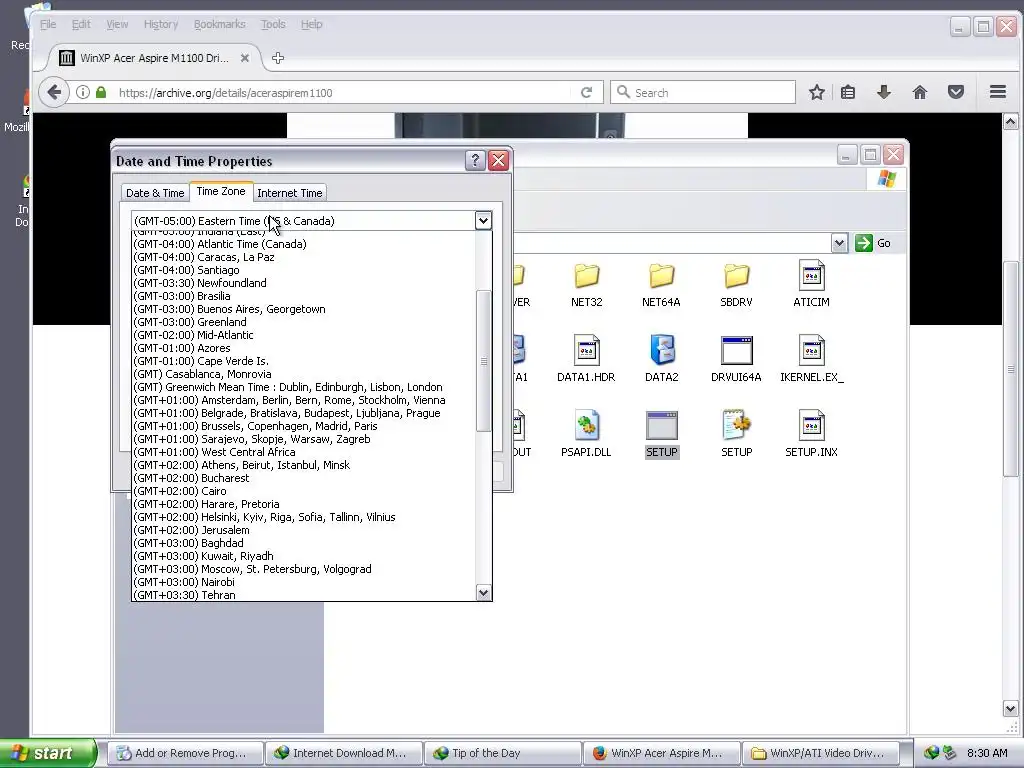Select the IKERNEL.EX_ file

[812, 359]
